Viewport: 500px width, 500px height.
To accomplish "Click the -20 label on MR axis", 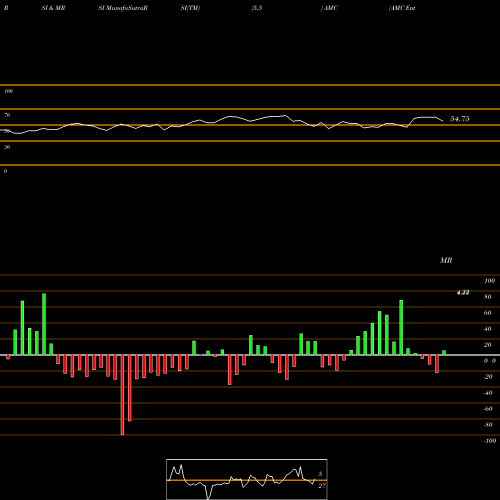I will coord(488,377).
